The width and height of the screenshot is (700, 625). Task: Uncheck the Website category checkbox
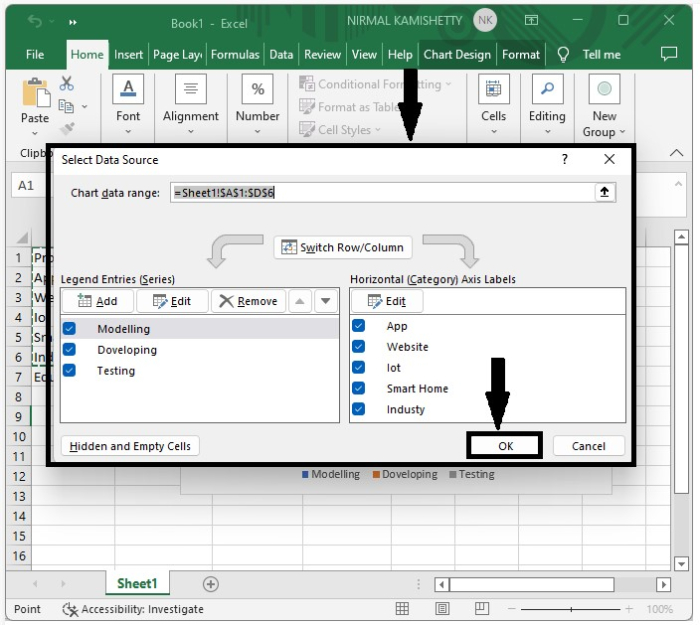(x=358, y=346)
